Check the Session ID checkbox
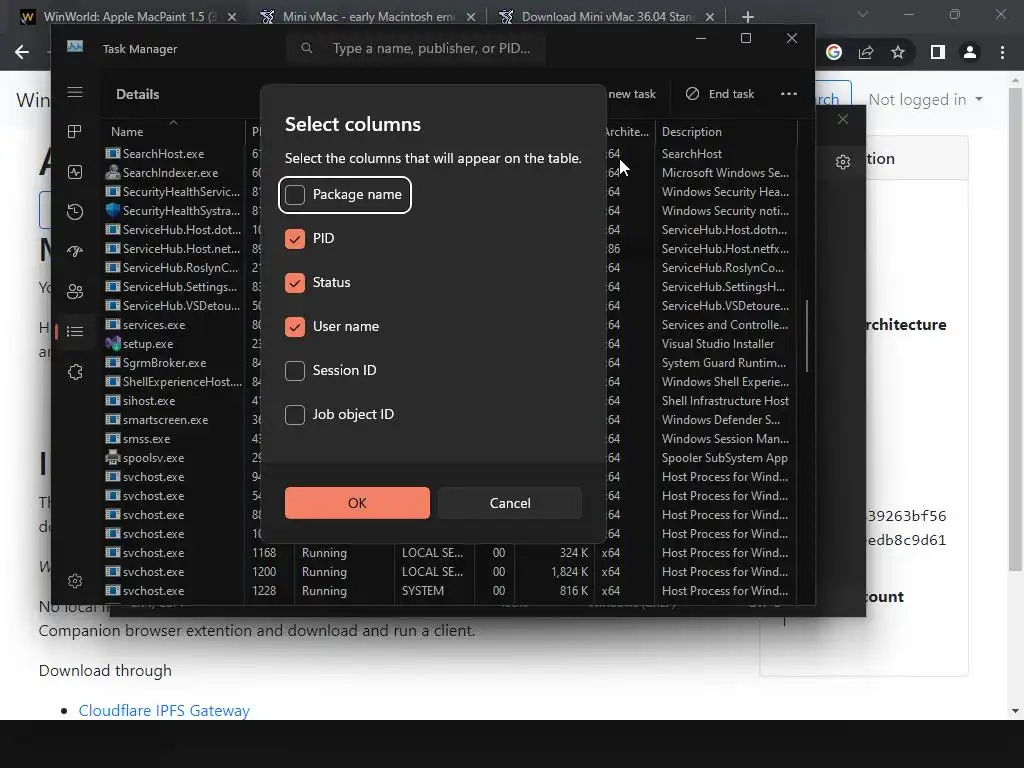The width and height of the screenshot is (1024, 768). tap(295, 370)
